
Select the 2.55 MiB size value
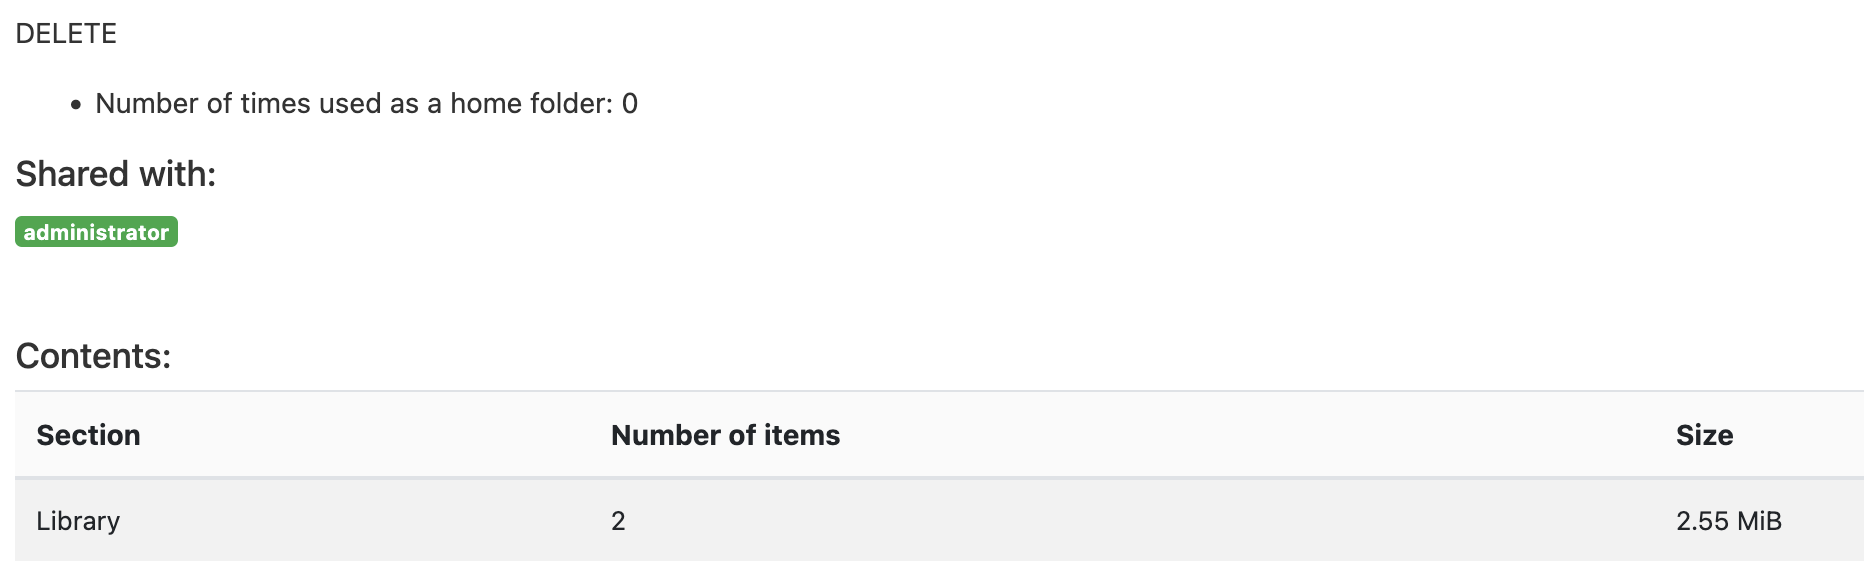click(x=1728, y=521)
